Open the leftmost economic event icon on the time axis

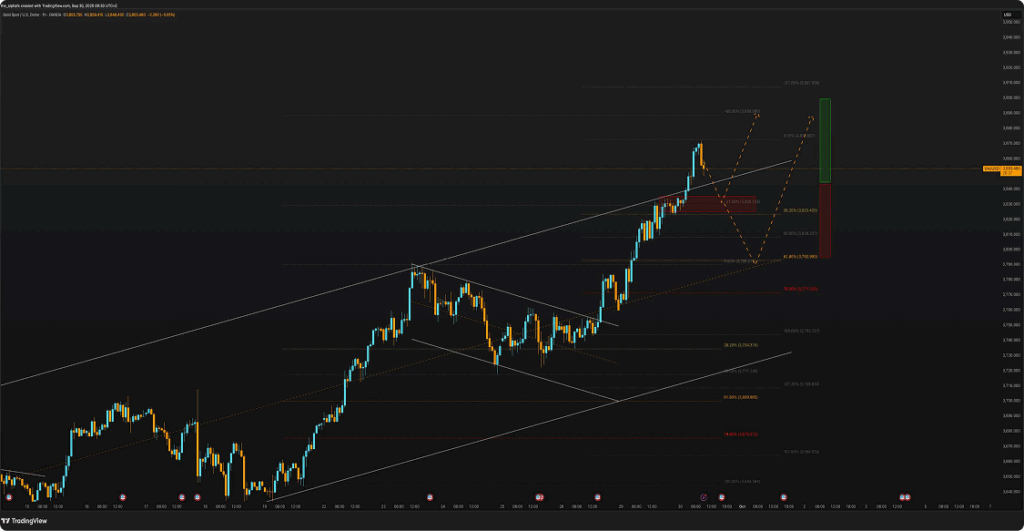tap(9, 497)
